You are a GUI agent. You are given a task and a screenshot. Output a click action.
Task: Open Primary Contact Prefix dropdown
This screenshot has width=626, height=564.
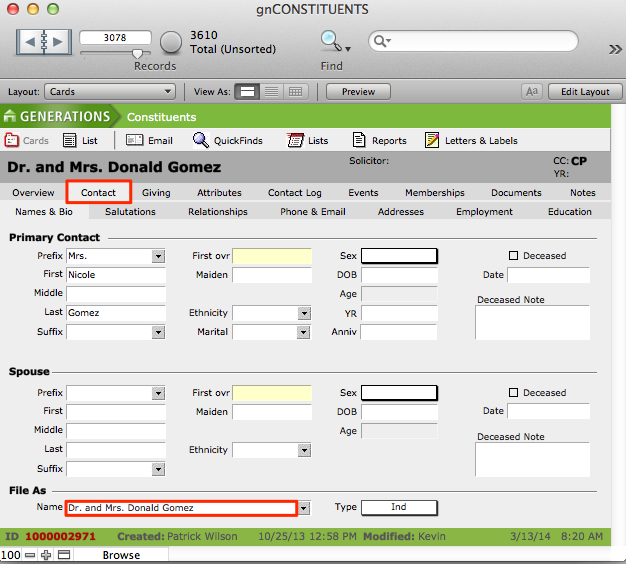tap(158, 257)
